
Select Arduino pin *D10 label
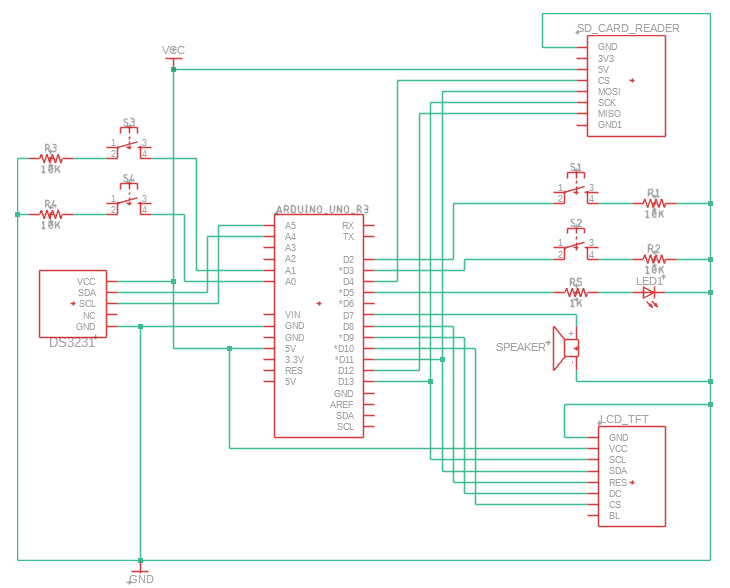tap(344, 349)
